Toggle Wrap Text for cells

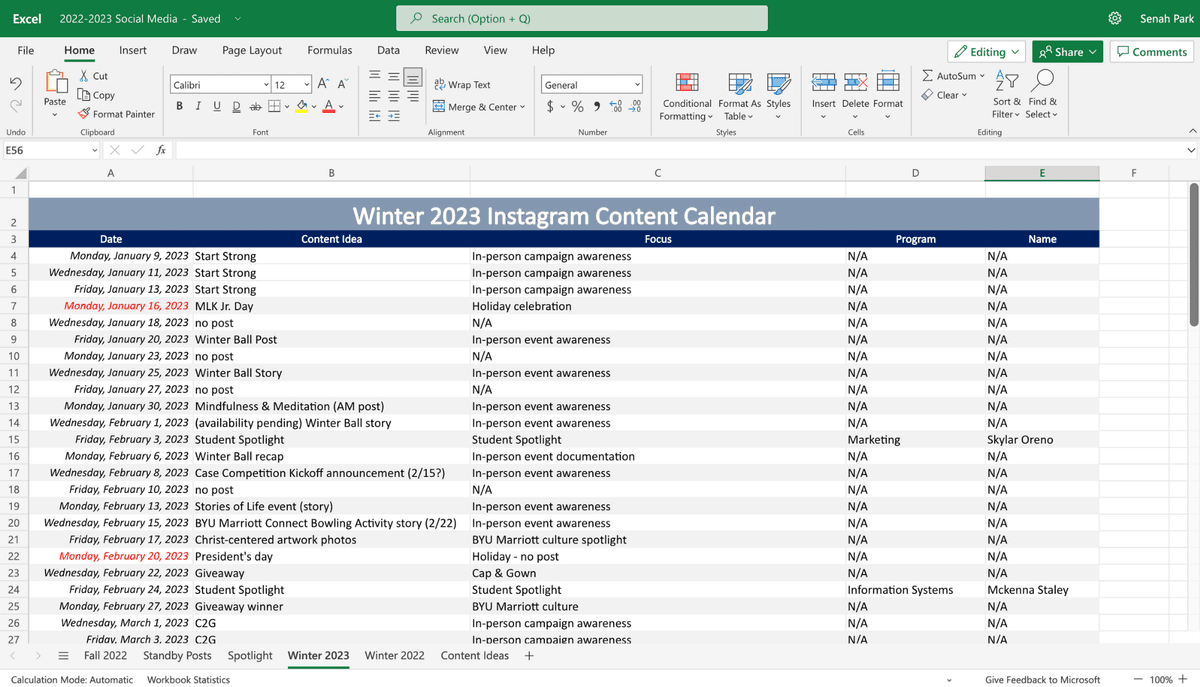[x=462, y=85]
